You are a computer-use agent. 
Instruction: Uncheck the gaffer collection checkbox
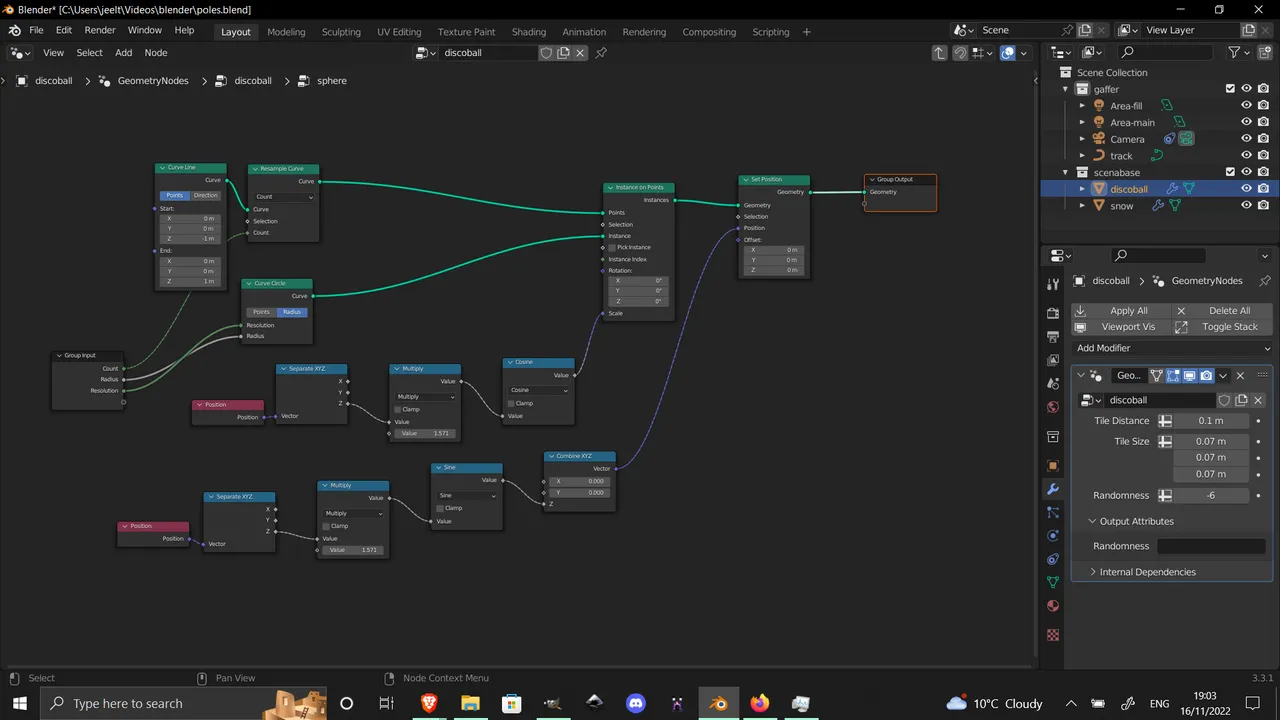(1230, 89)
